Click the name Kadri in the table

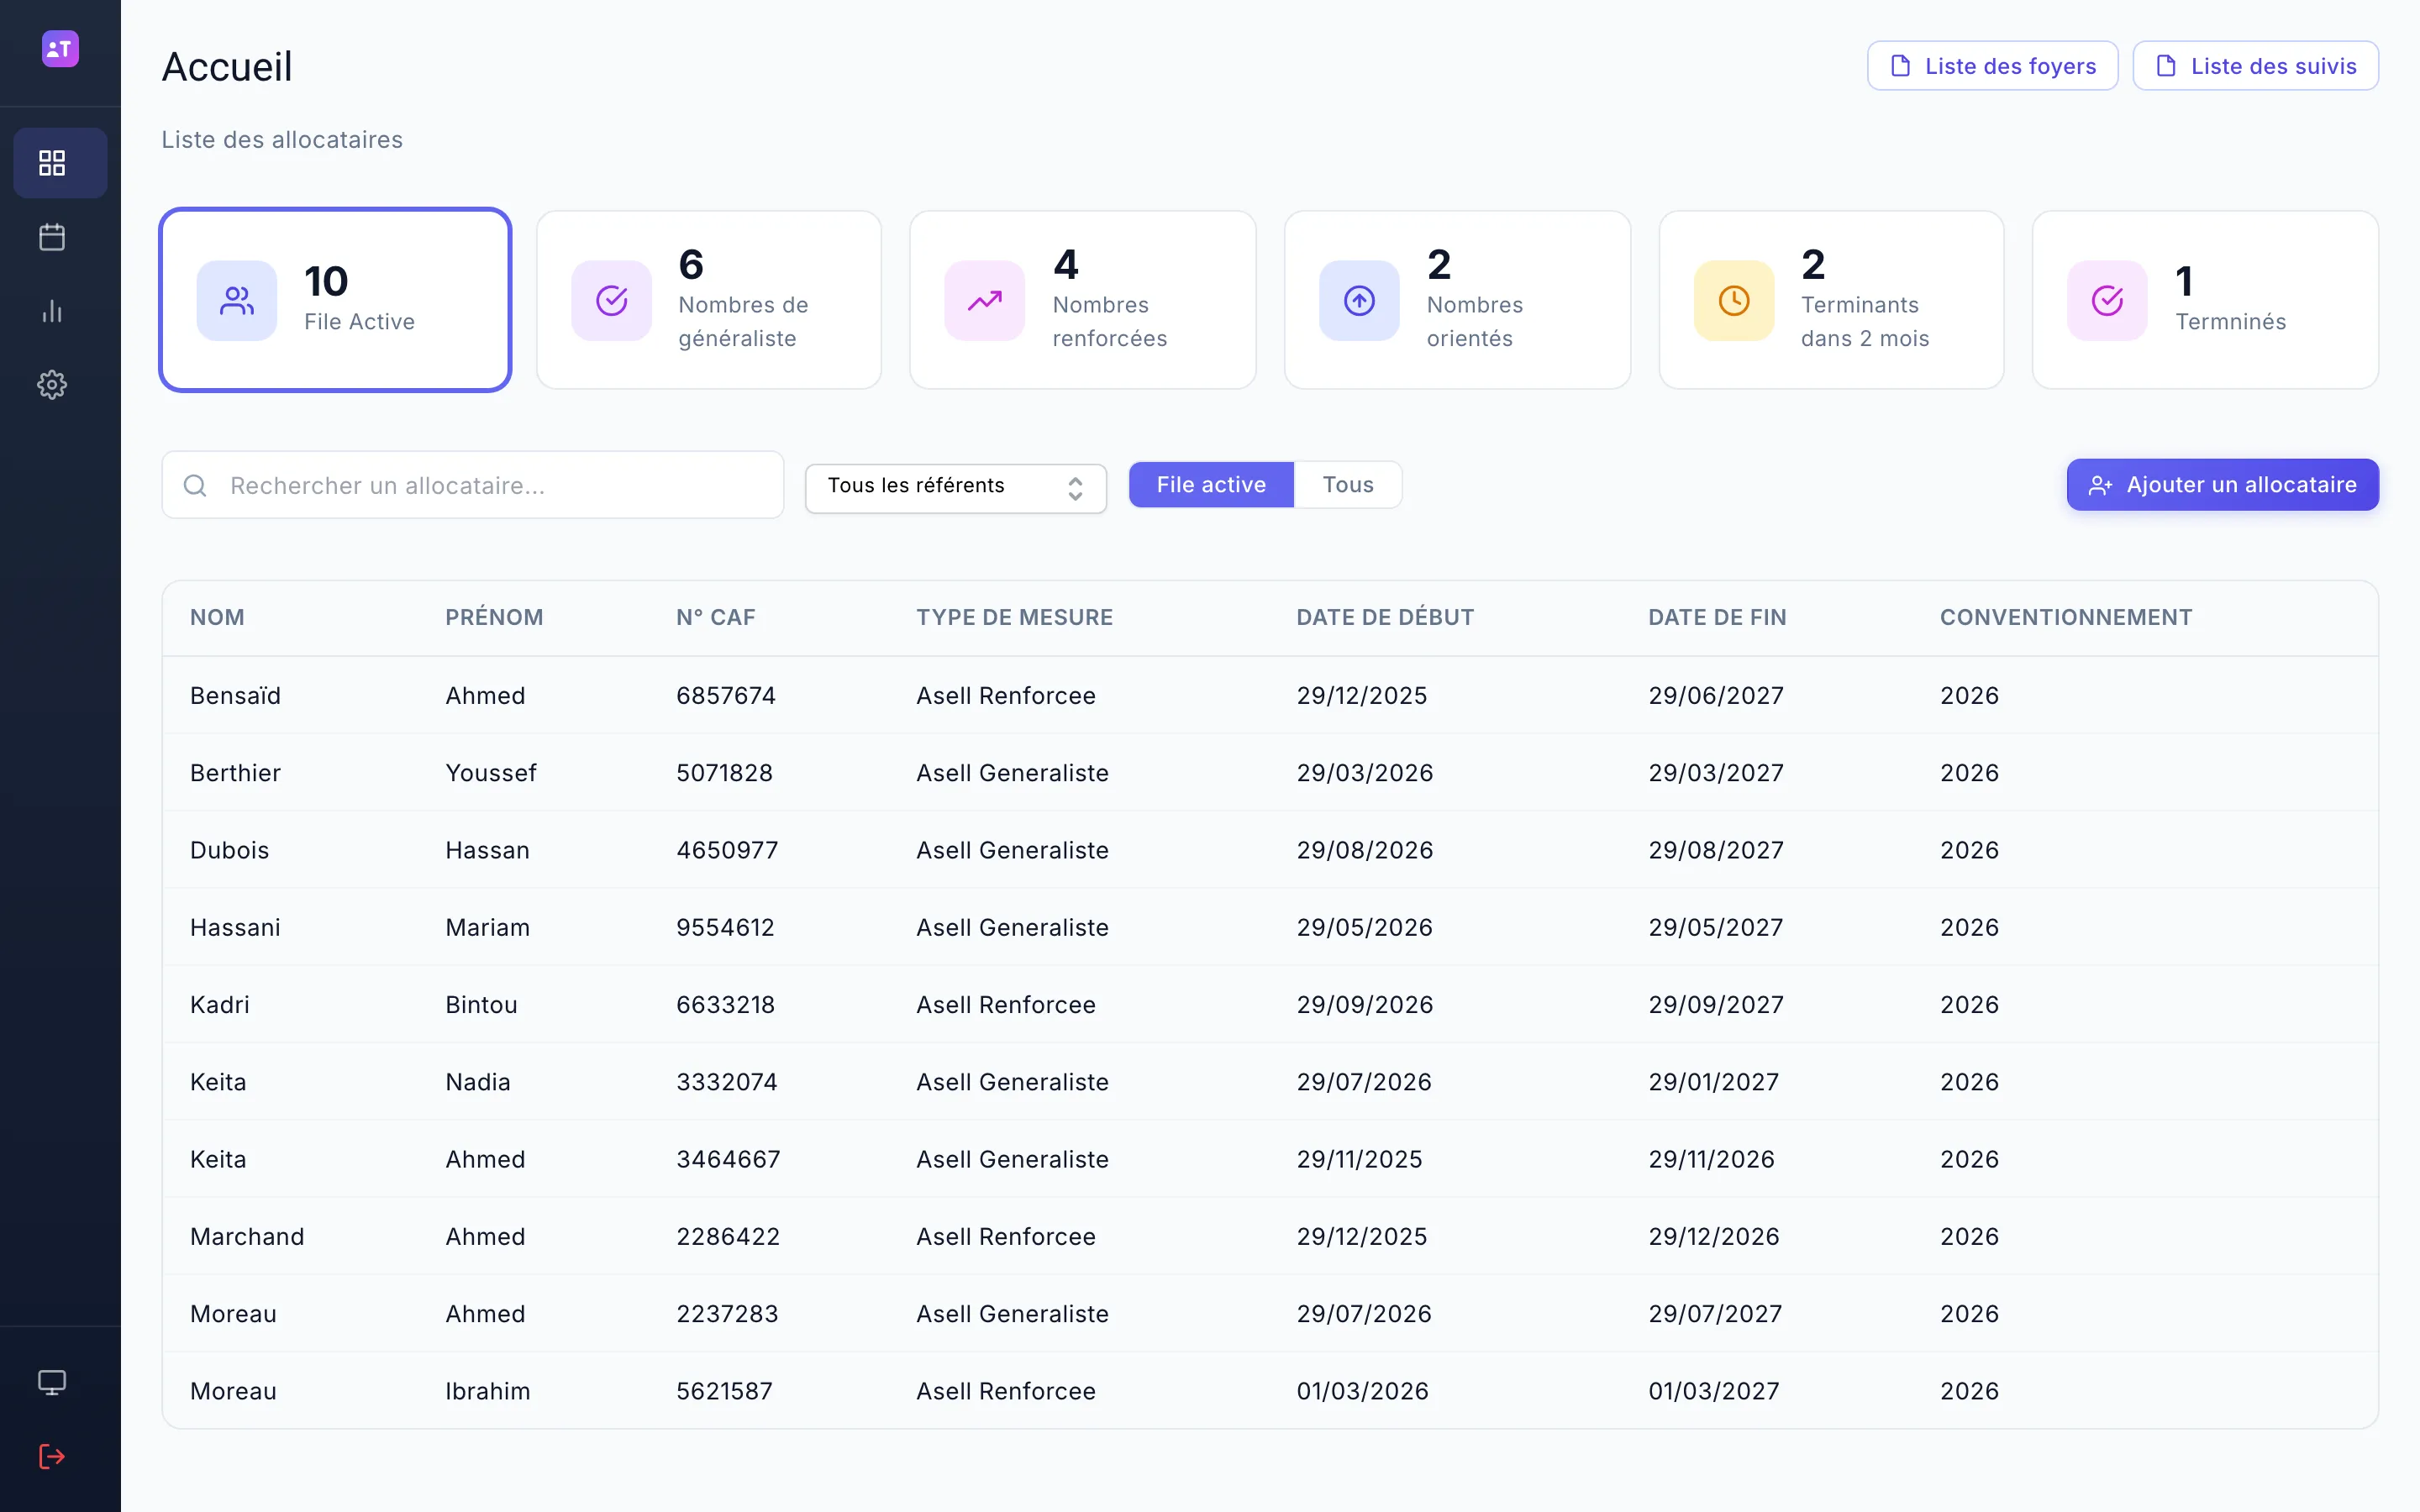pos(219,1005)
